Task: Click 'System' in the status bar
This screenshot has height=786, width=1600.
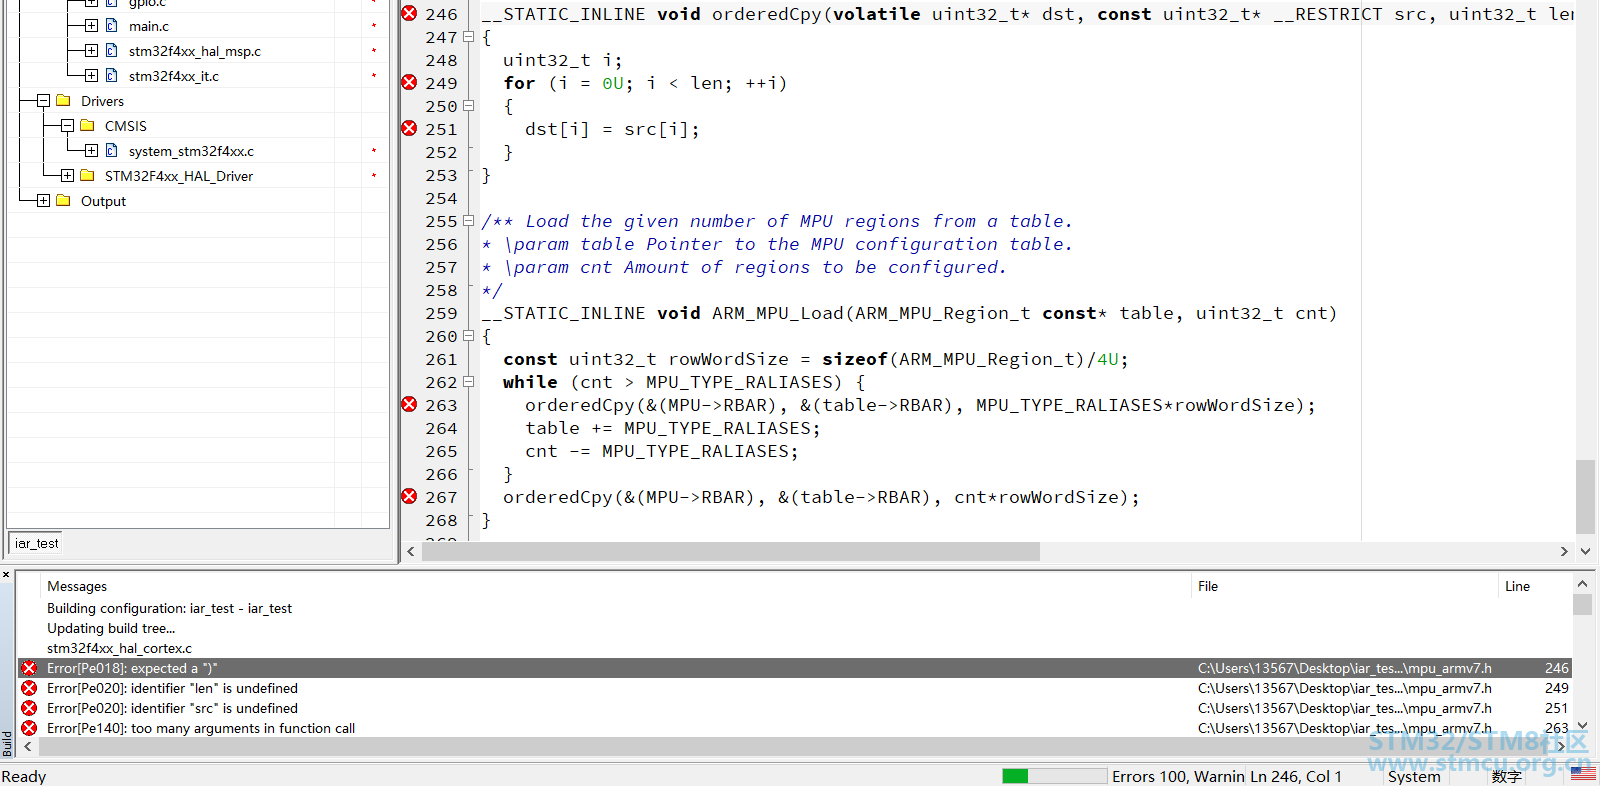Action: point(1414,777)
